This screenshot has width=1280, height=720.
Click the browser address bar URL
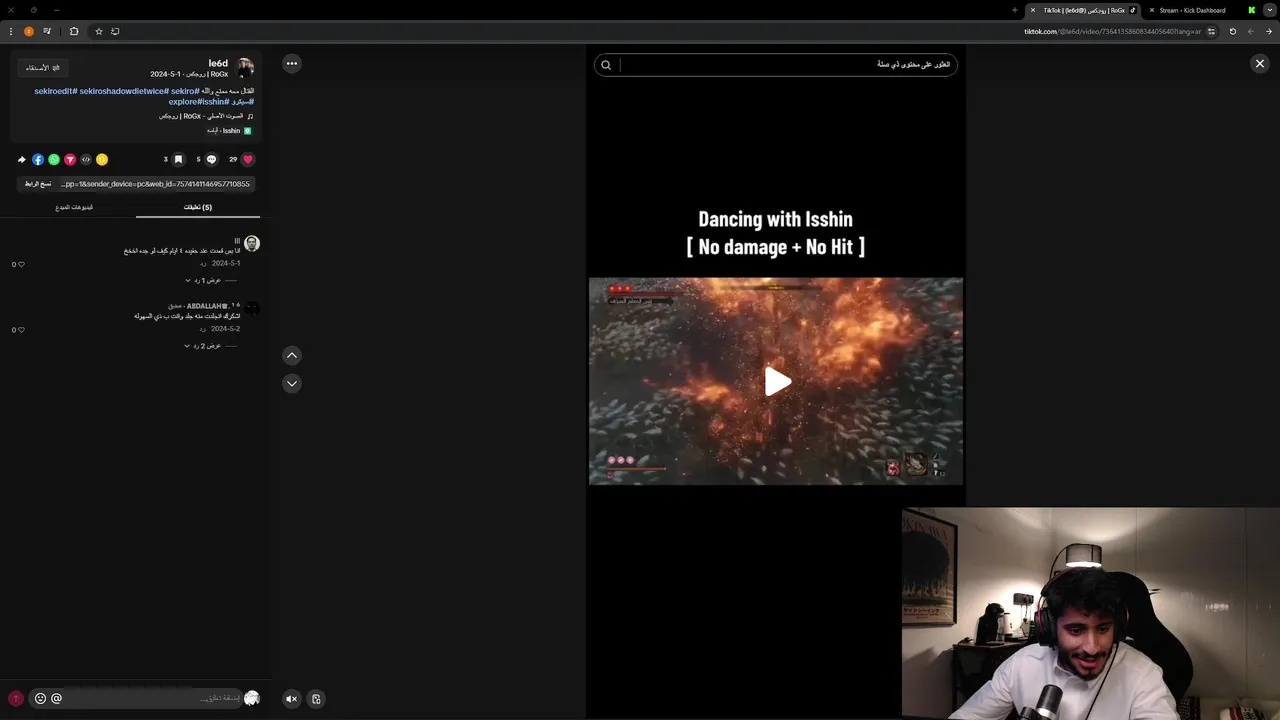coord(1111,31)
